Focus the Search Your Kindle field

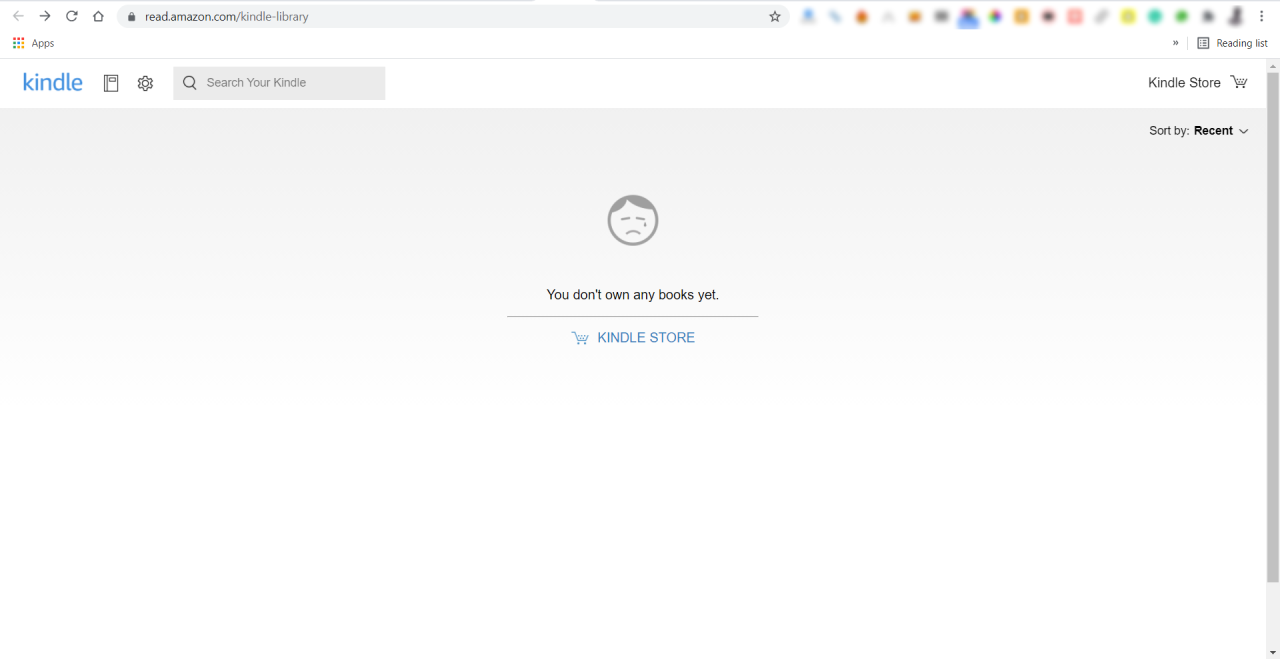pos(279,83)
